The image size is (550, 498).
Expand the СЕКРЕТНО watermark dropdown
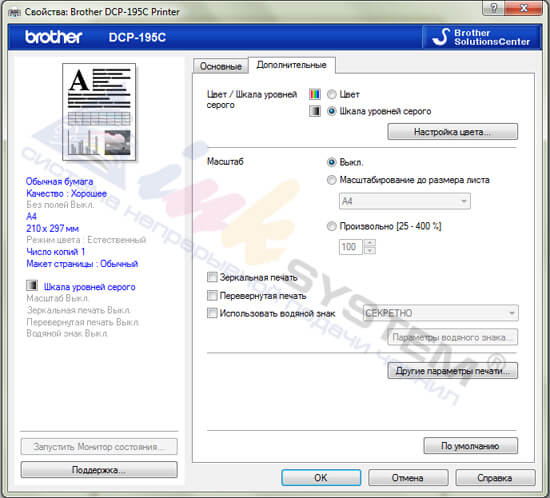[x=440, y=312]
